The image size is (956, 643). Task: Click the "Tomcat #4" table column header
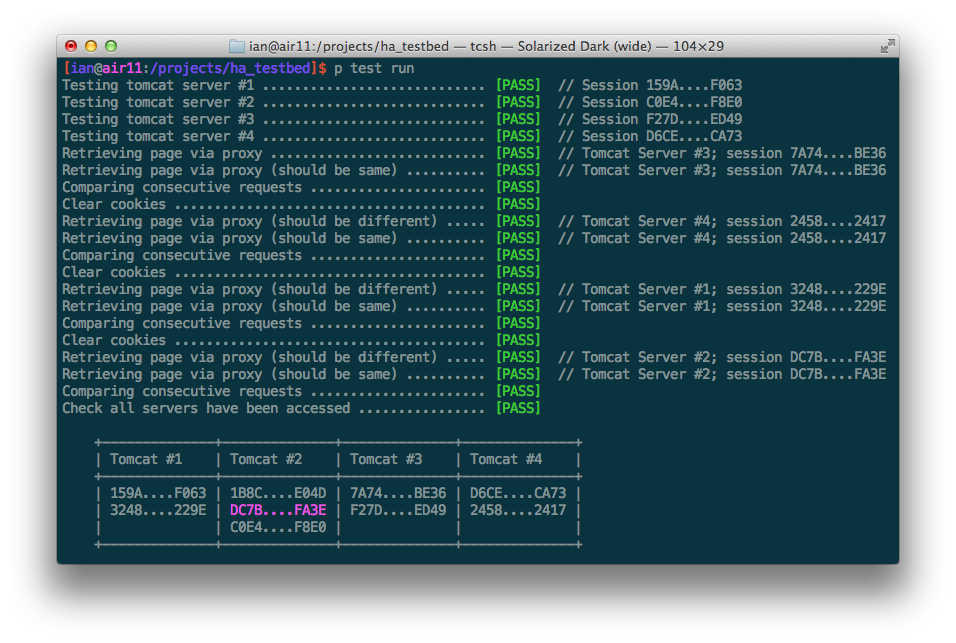506,459
